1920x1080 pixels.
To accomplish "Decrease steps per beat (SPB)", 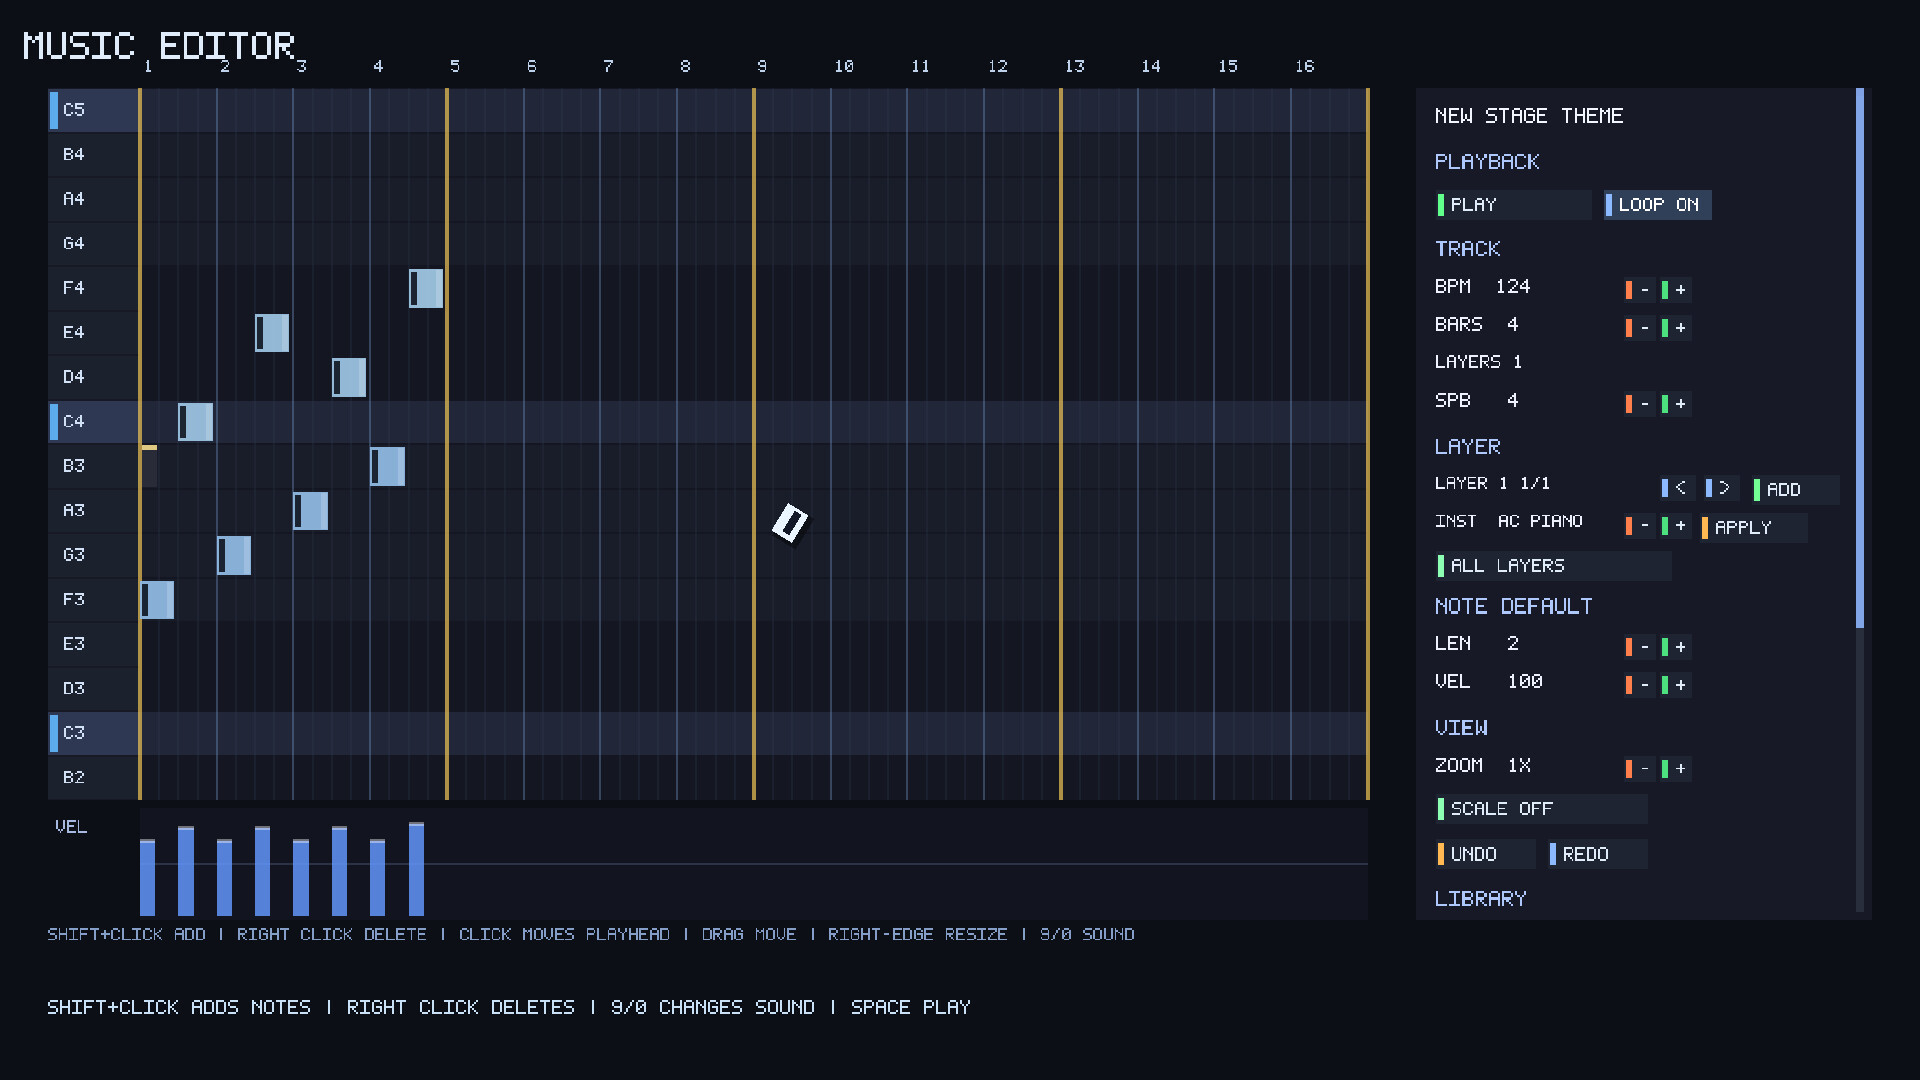I will coord(1640,404).
